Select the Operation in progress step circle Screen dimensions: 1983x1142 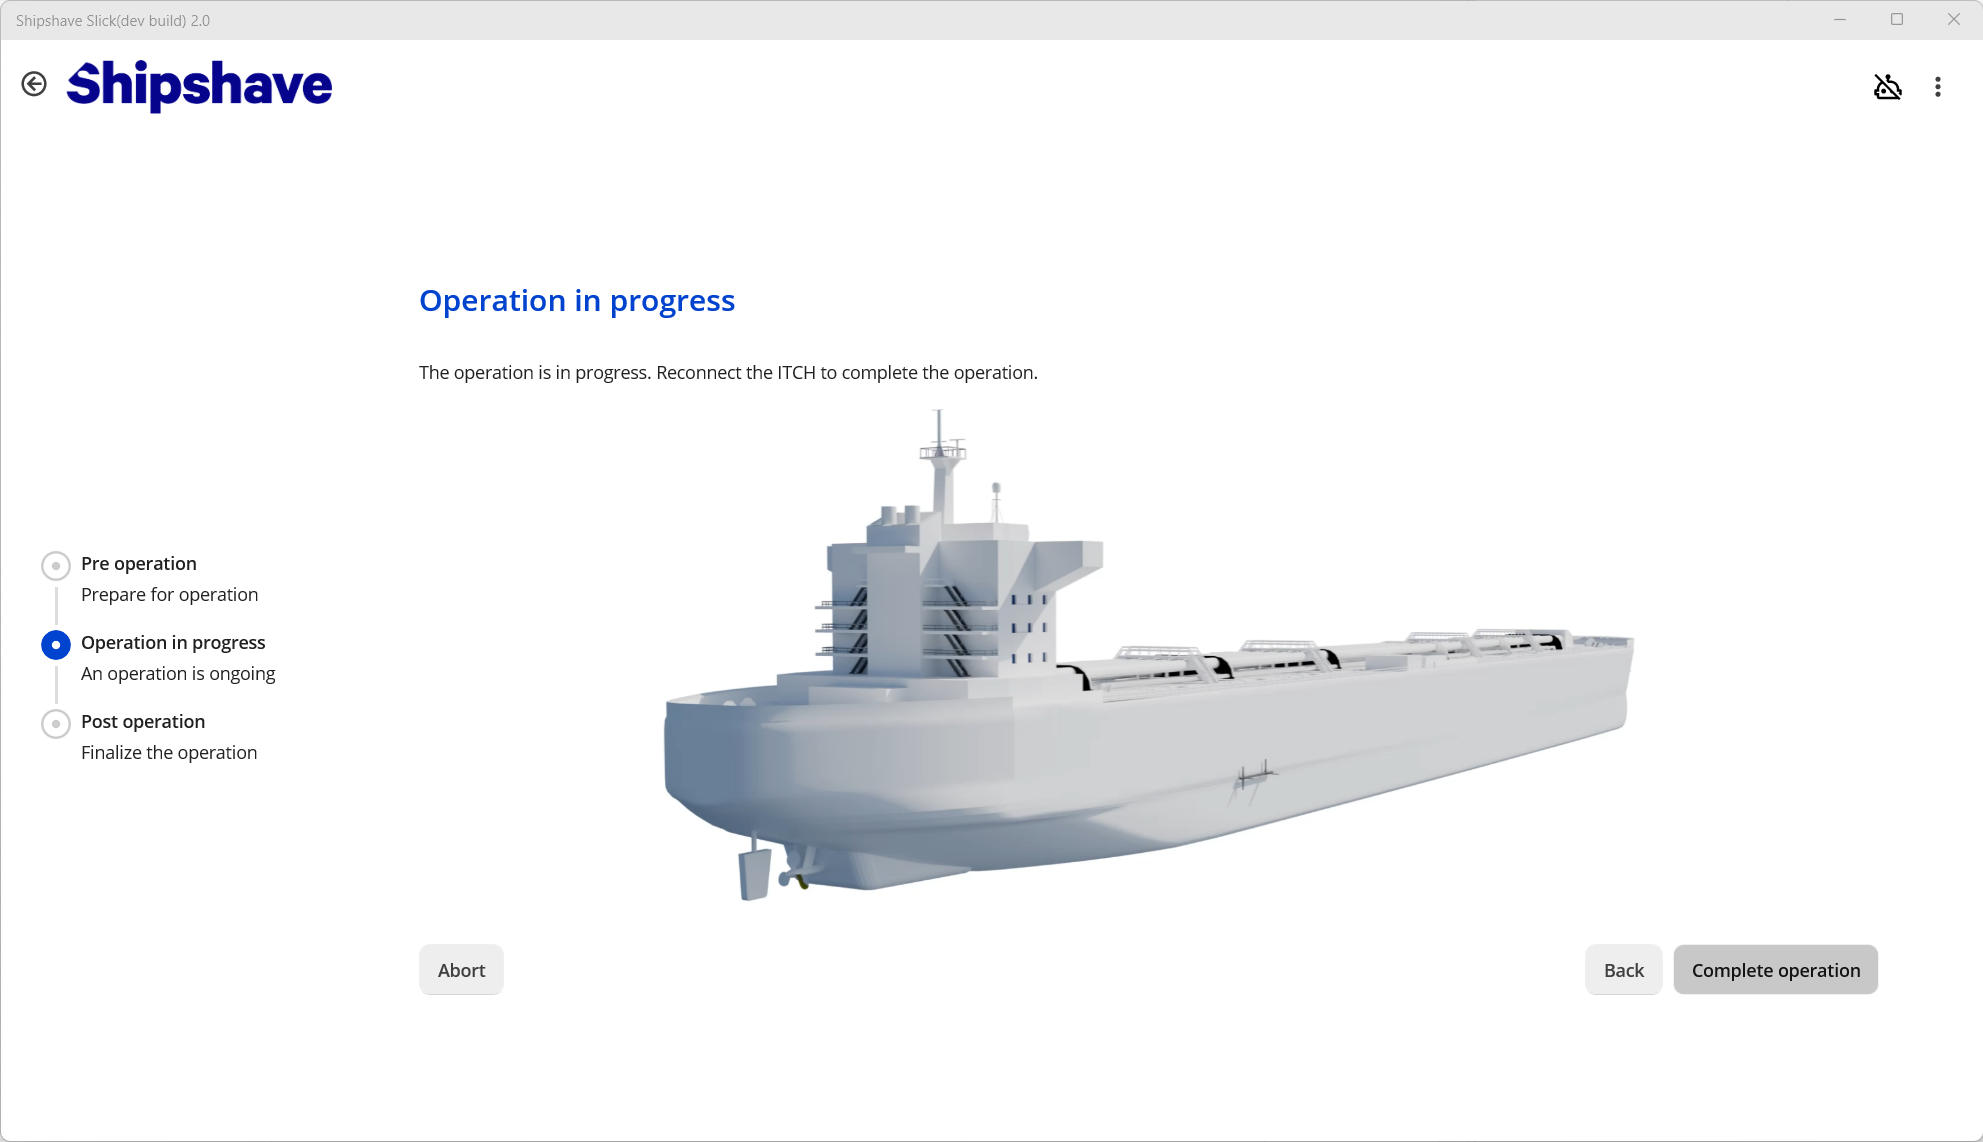[x=56, y=645]
